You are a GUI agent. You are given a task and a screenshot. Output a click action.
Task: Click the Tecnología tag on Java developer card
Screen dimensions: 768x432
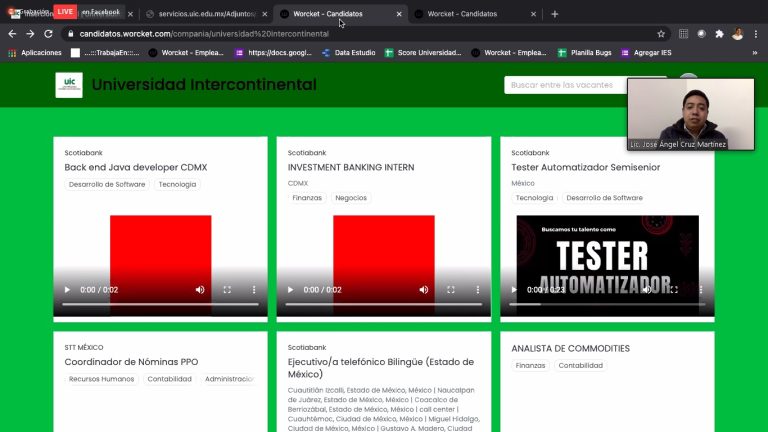177,184
